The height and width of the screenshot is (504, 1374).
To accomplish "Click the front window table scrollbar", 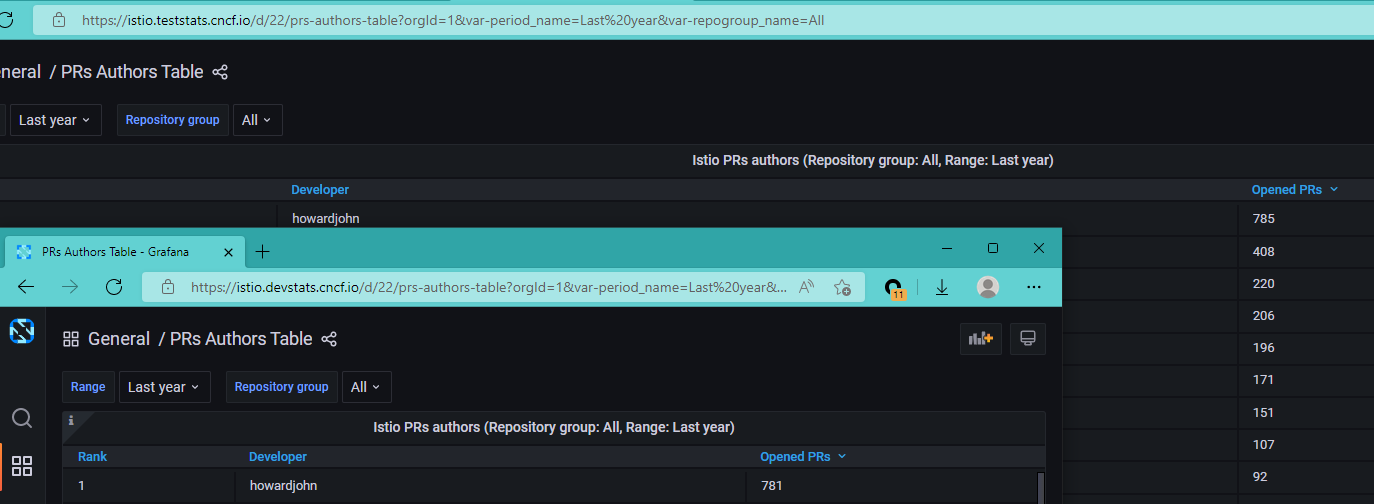I will tap(1041, 488).
